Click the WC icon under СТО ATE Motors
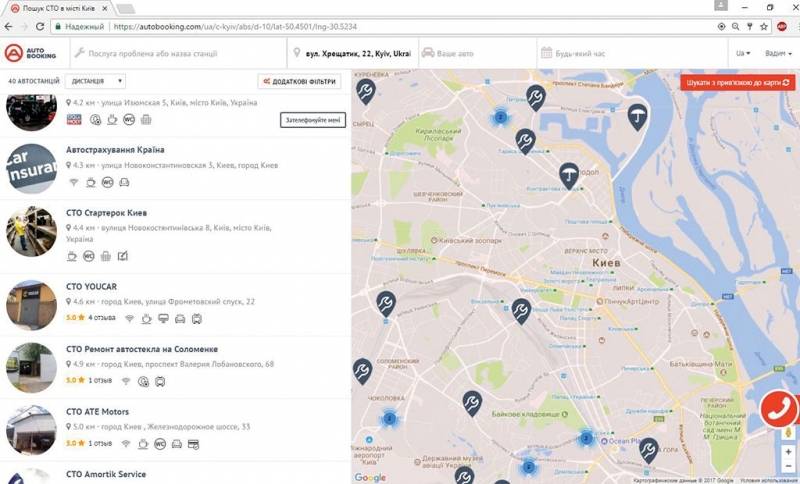 tap(160, 443)
